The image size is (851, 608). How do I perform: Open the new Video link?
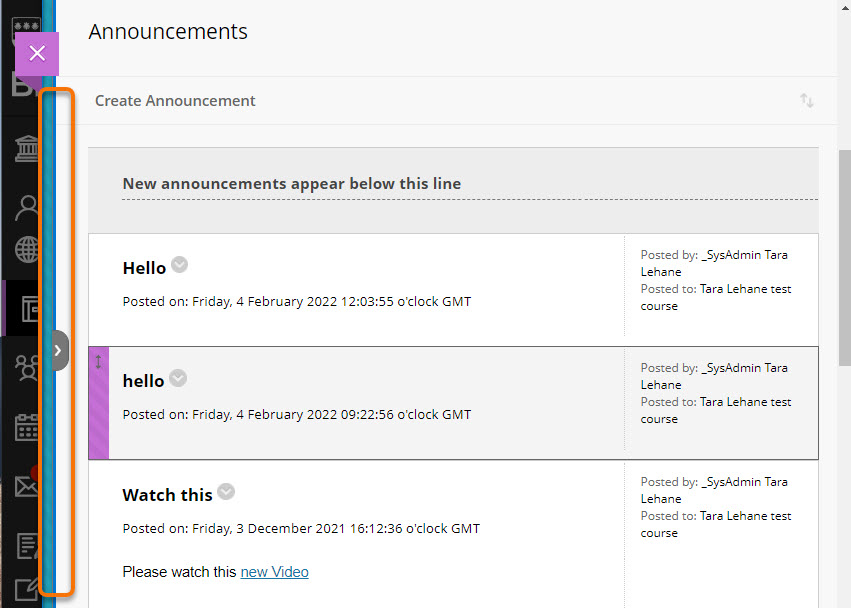pos(275,572)
